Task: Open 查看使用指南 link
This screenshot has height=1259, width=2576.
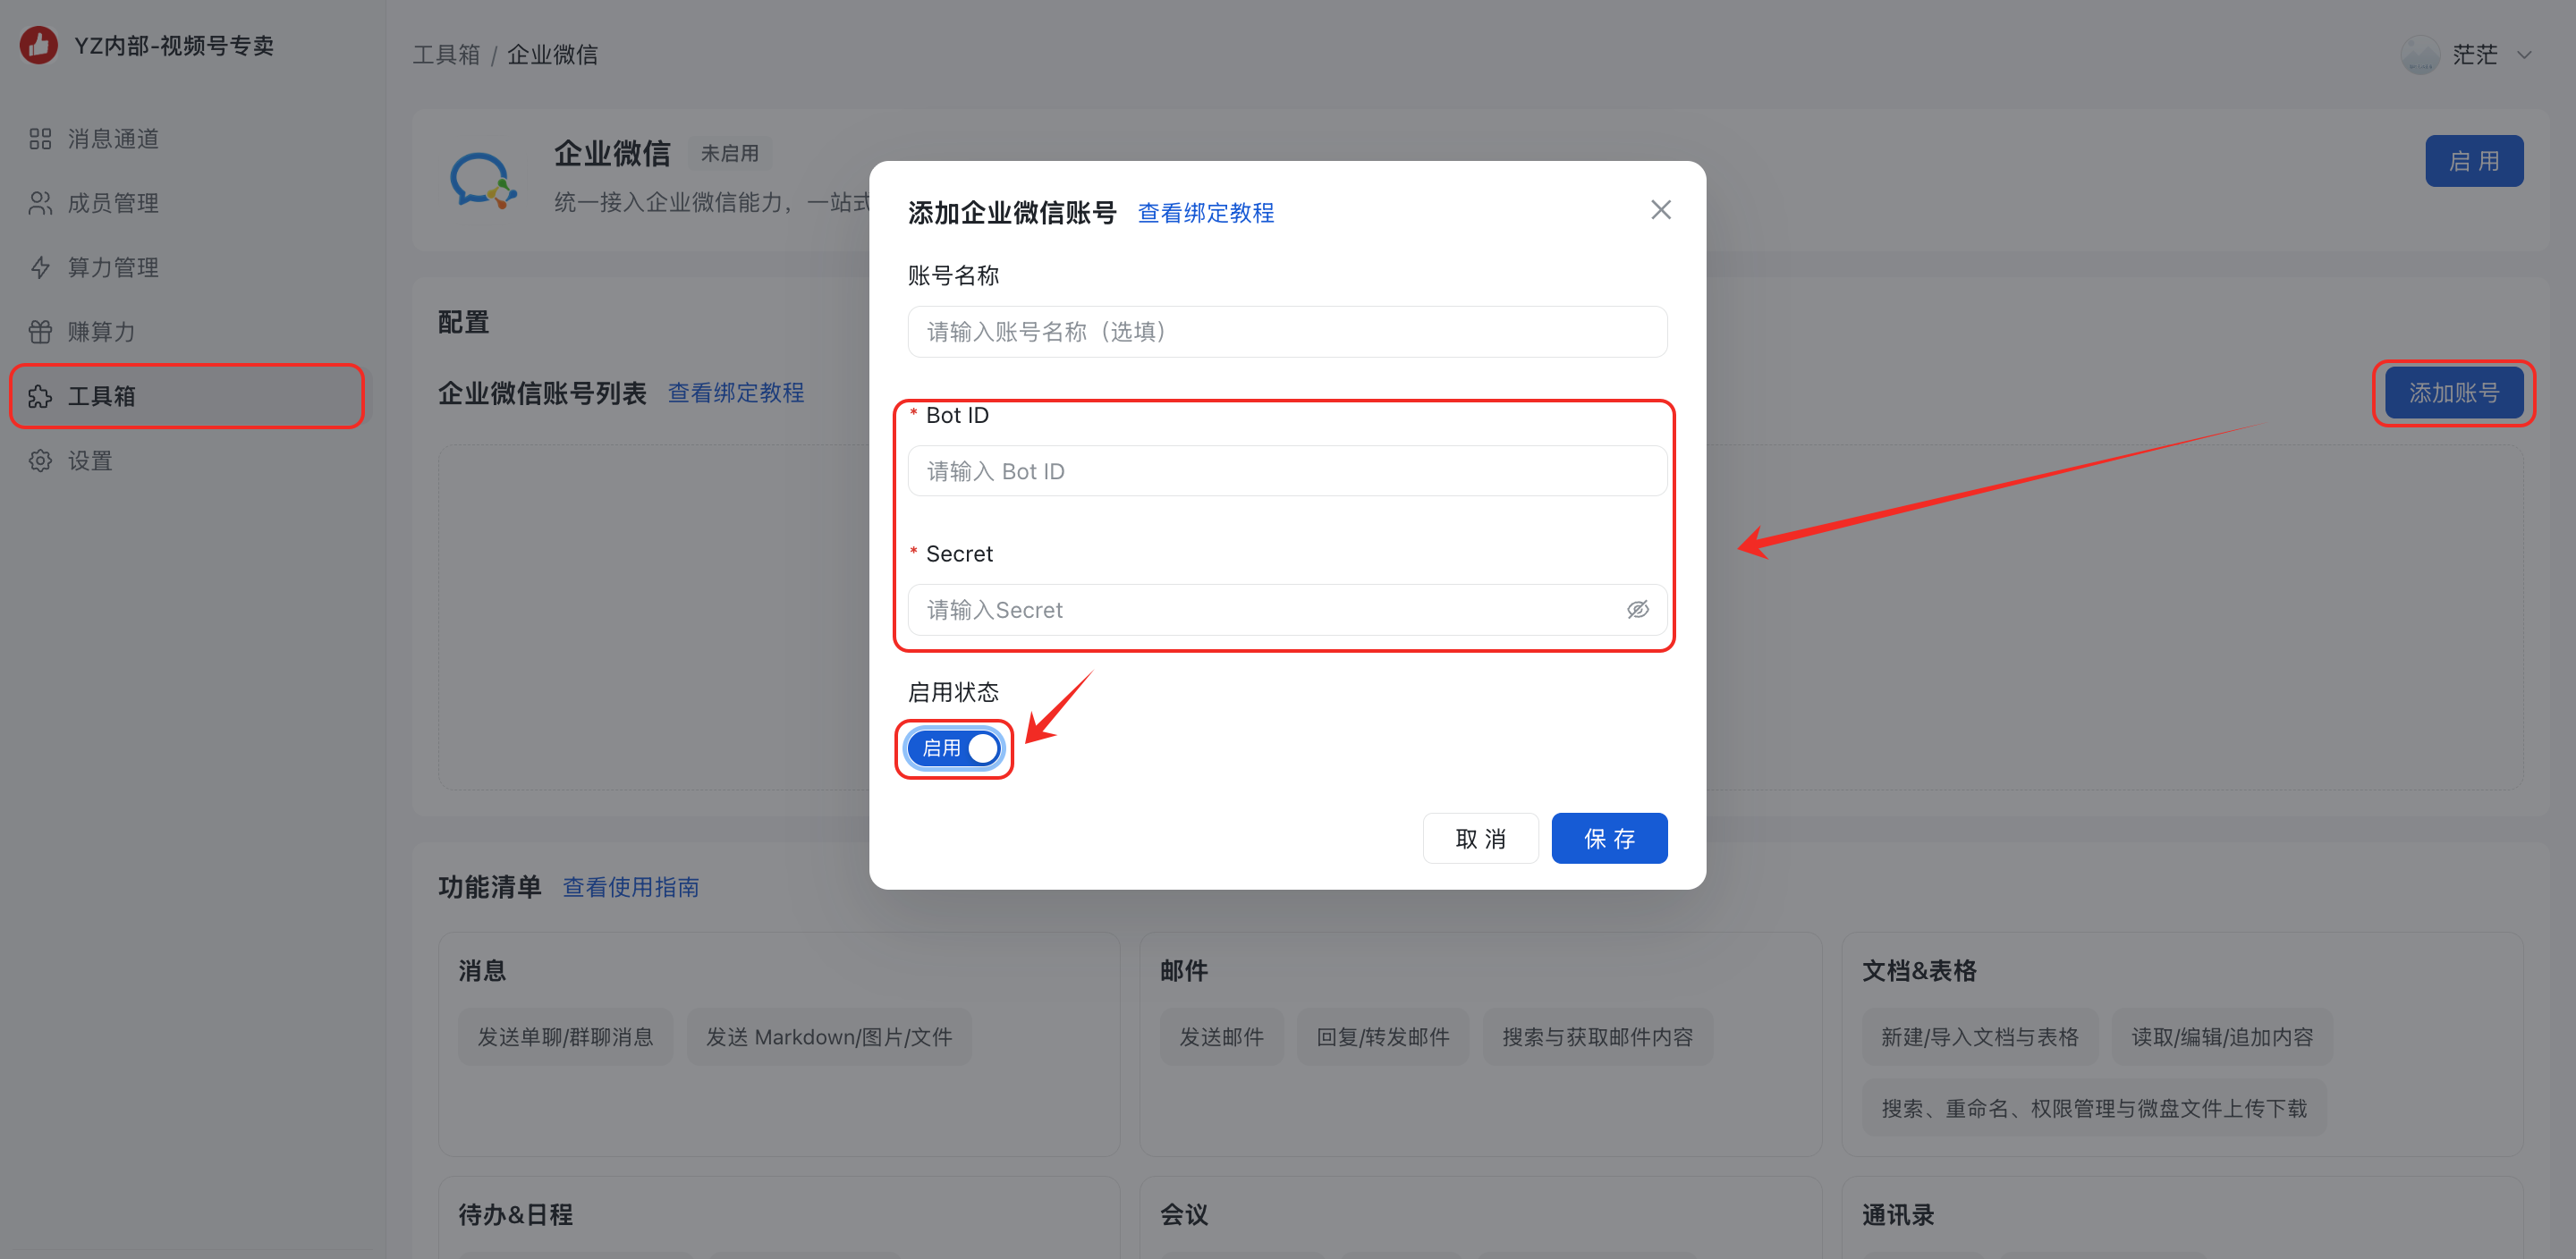Action: point(631,887)
